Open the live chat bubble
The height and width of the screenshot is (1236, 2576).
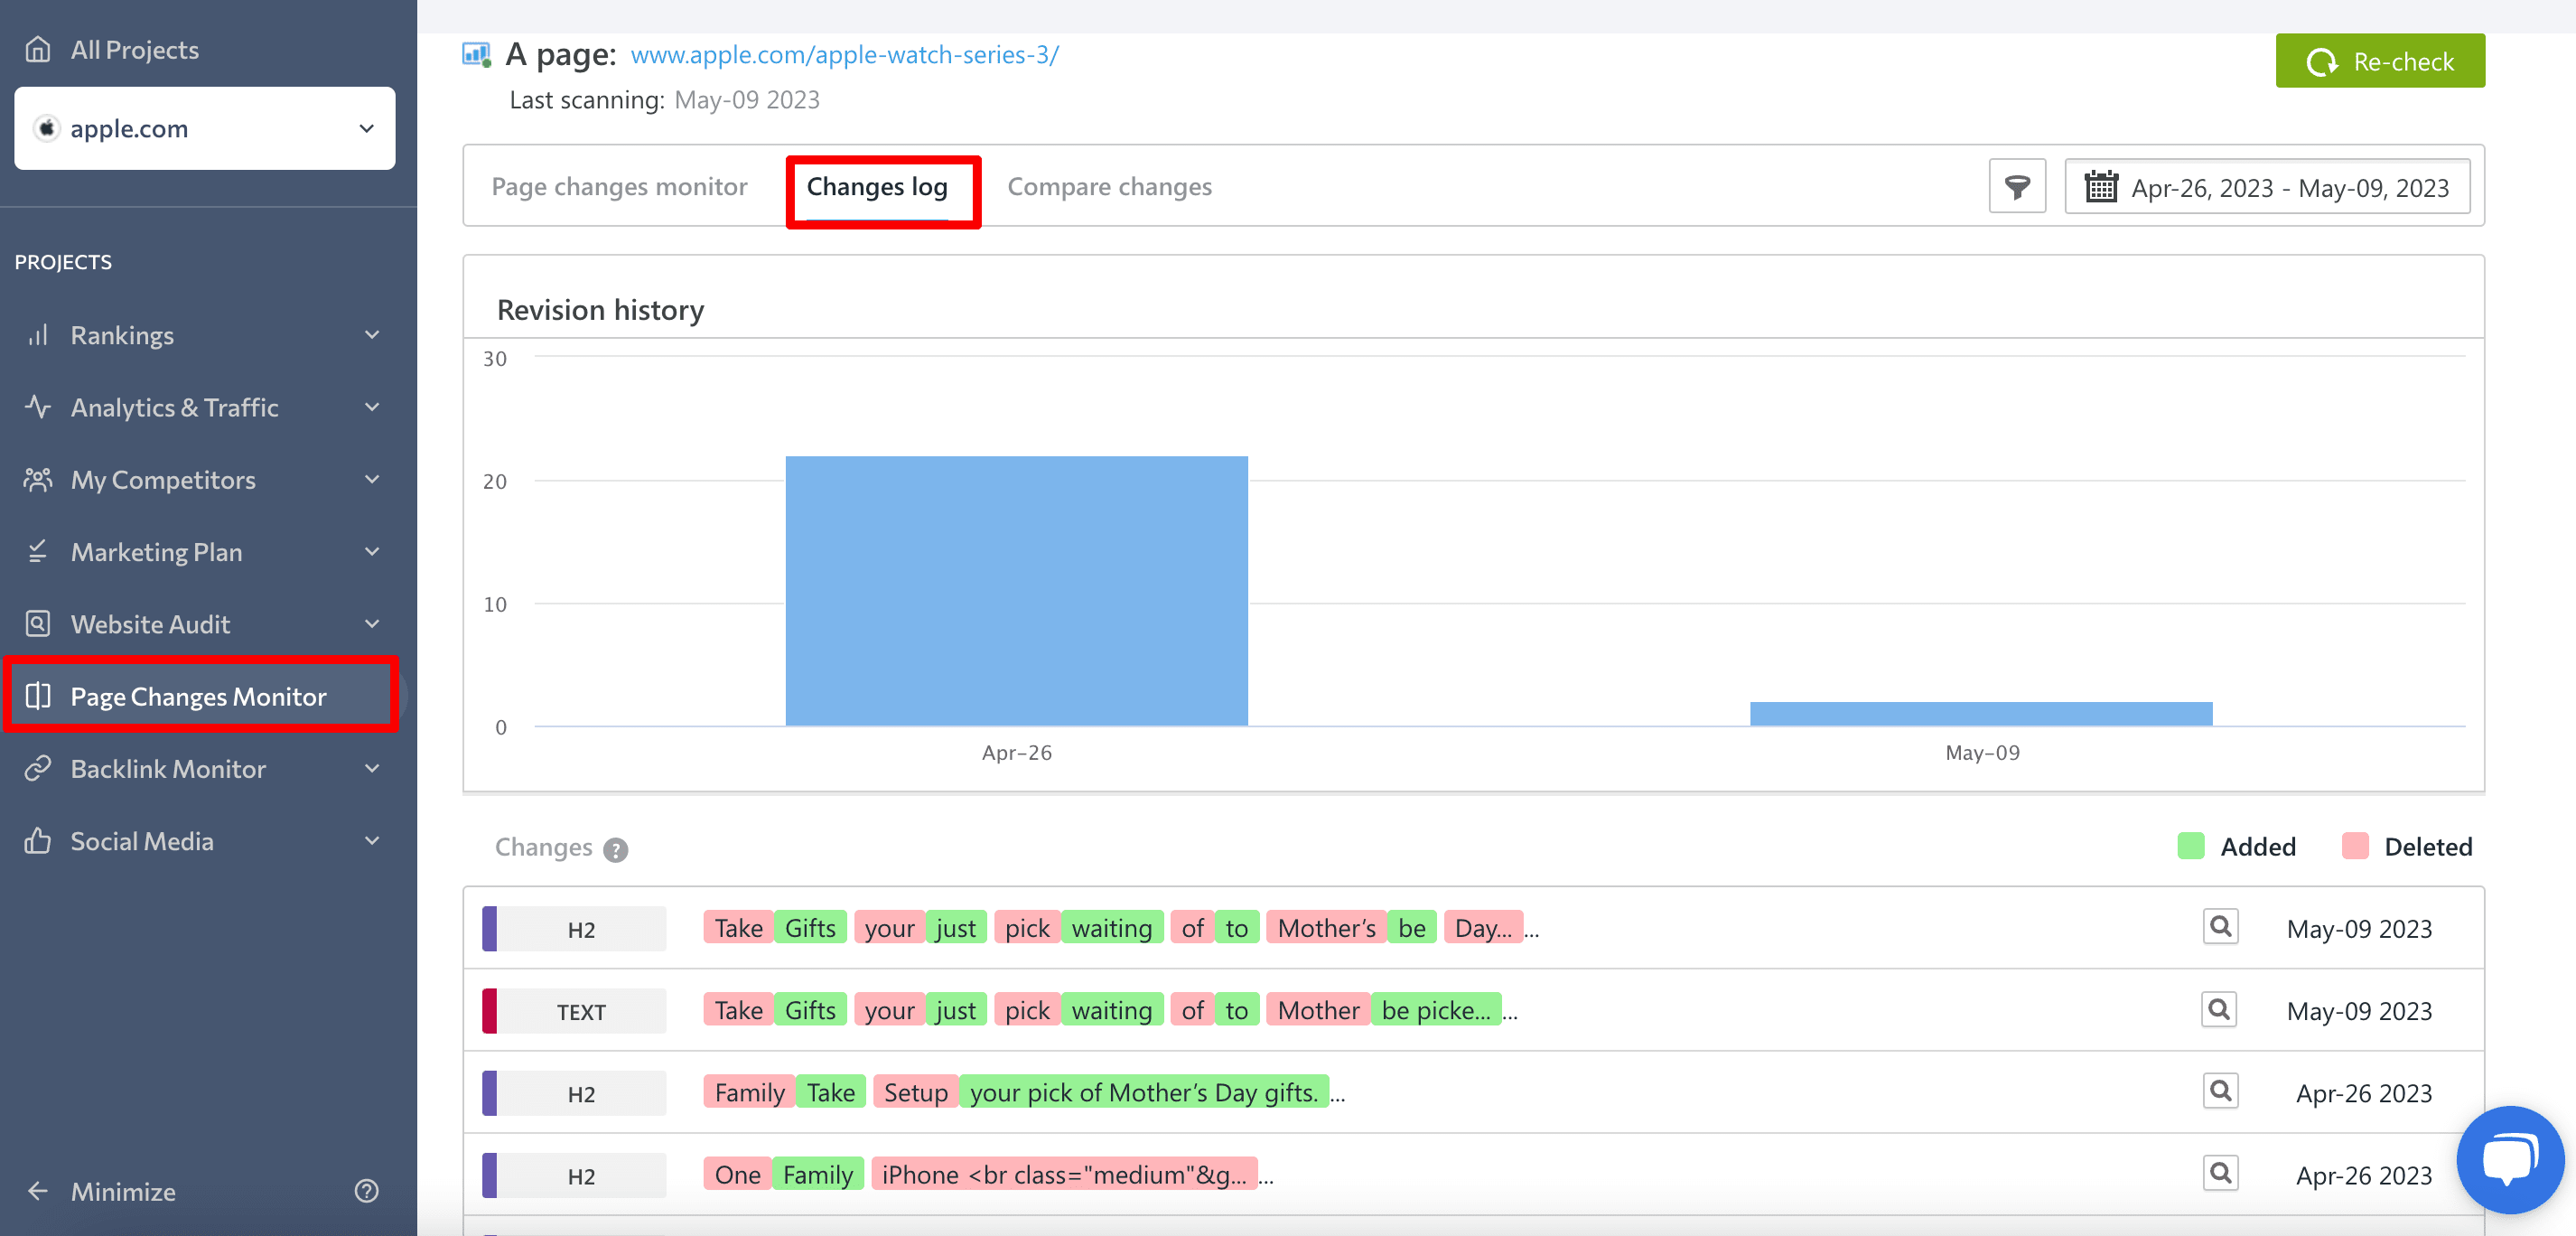pos(2510,1160)
